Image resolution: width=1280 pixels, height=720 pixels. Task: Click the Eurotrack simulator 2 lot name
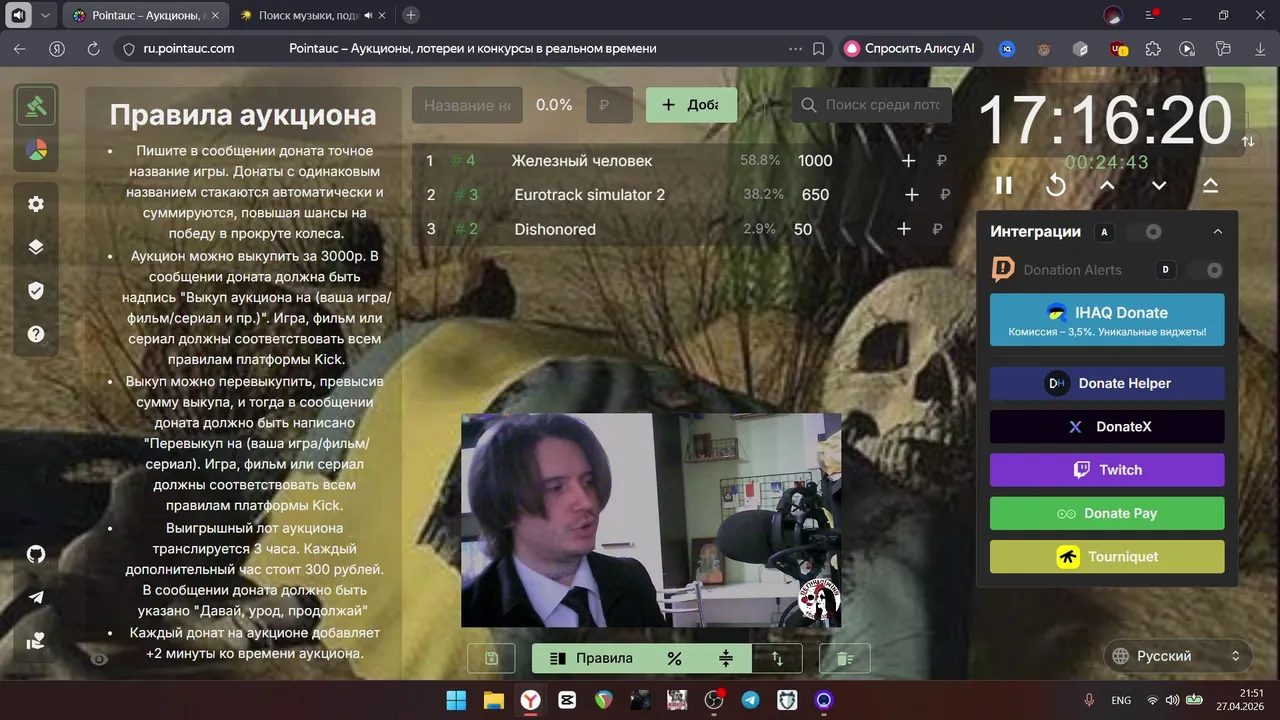point(589,195)
